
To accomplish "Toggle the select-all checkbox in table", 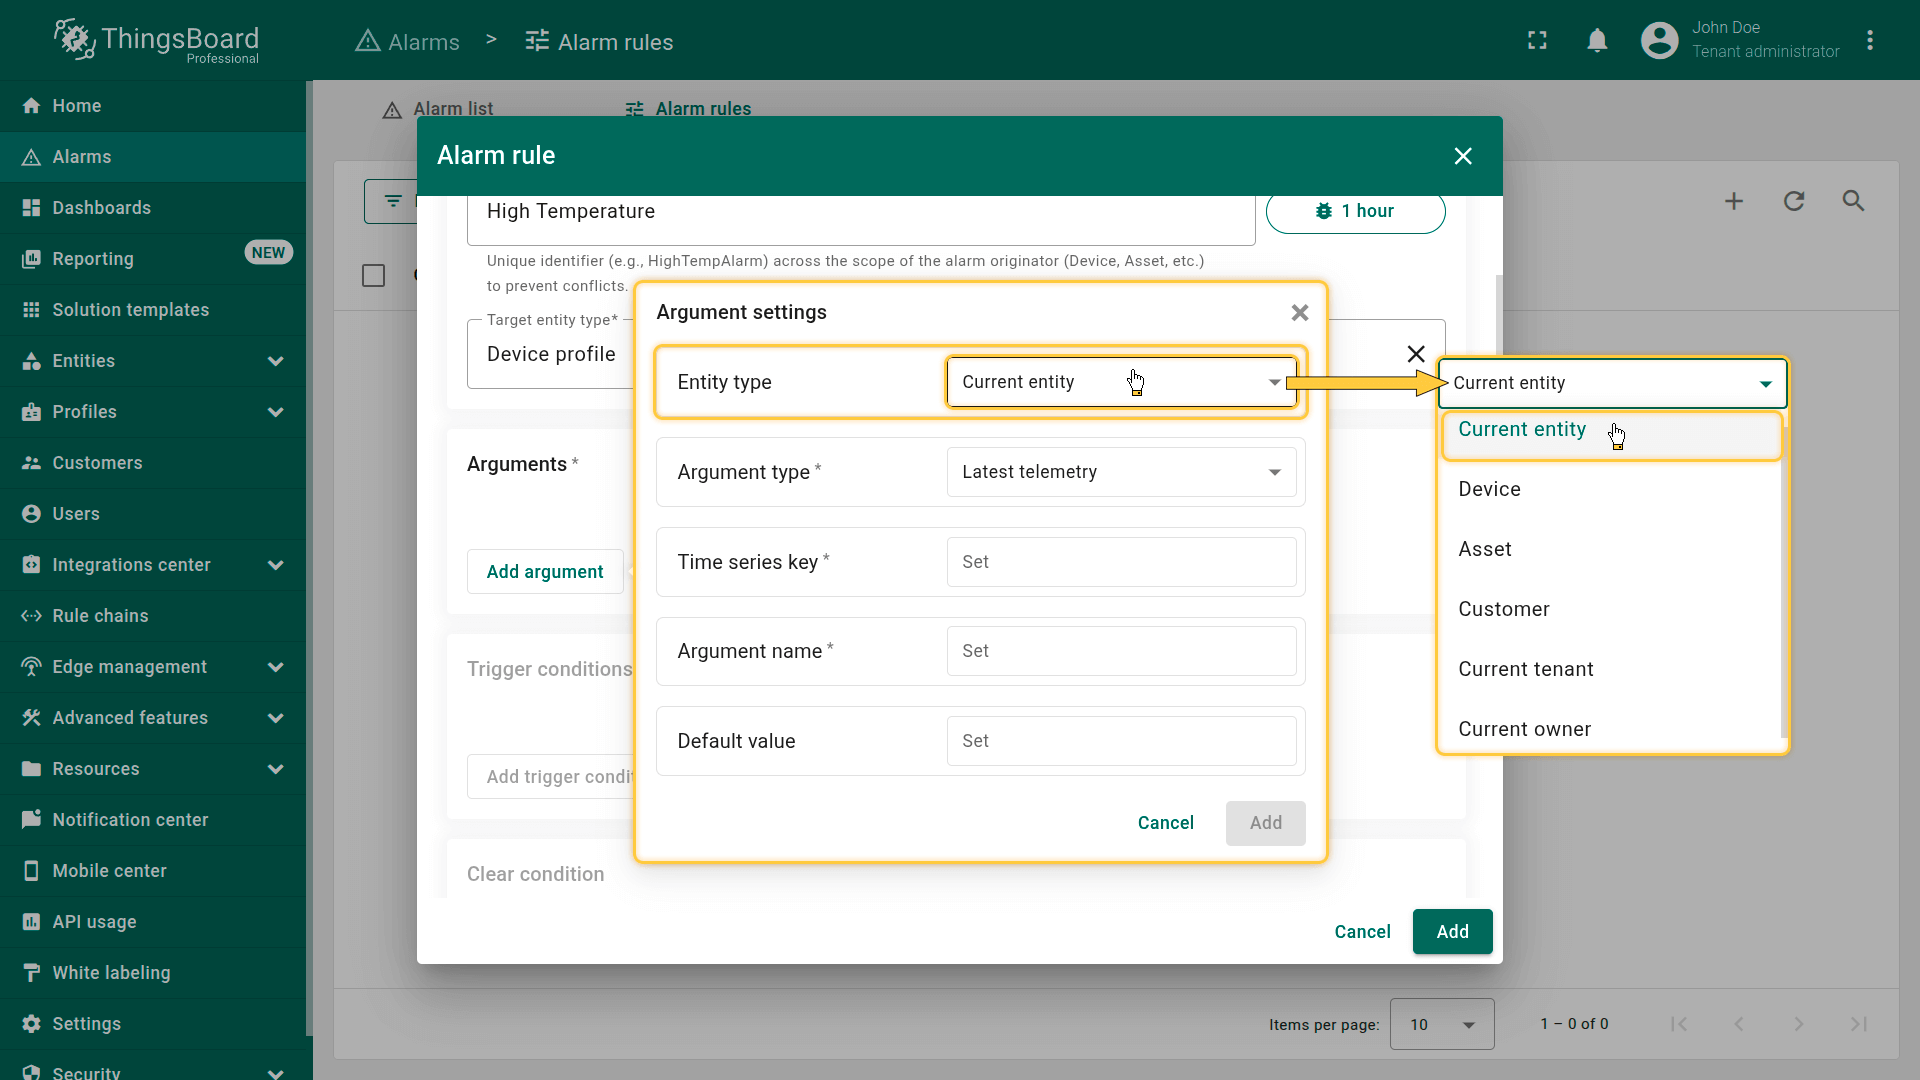I will (373, 275).
